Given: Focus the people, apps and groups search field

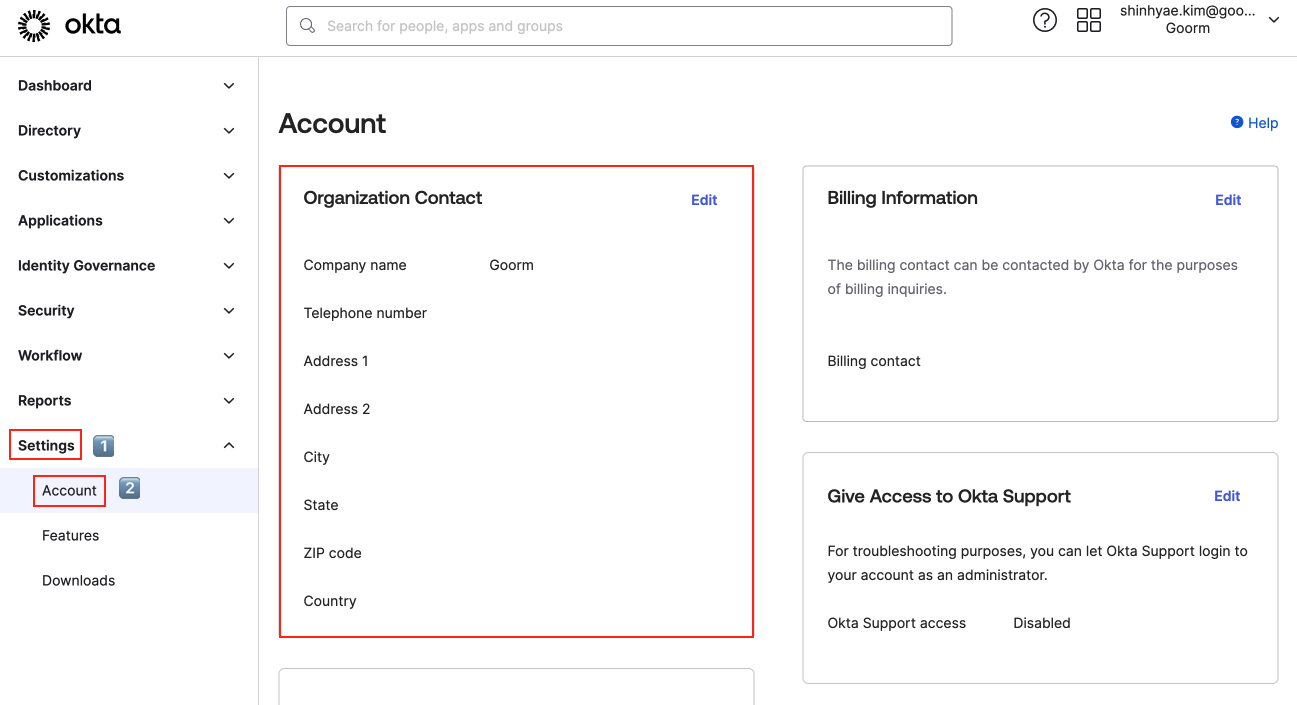Looking at the screenshot, I should [x=630, y=26].
